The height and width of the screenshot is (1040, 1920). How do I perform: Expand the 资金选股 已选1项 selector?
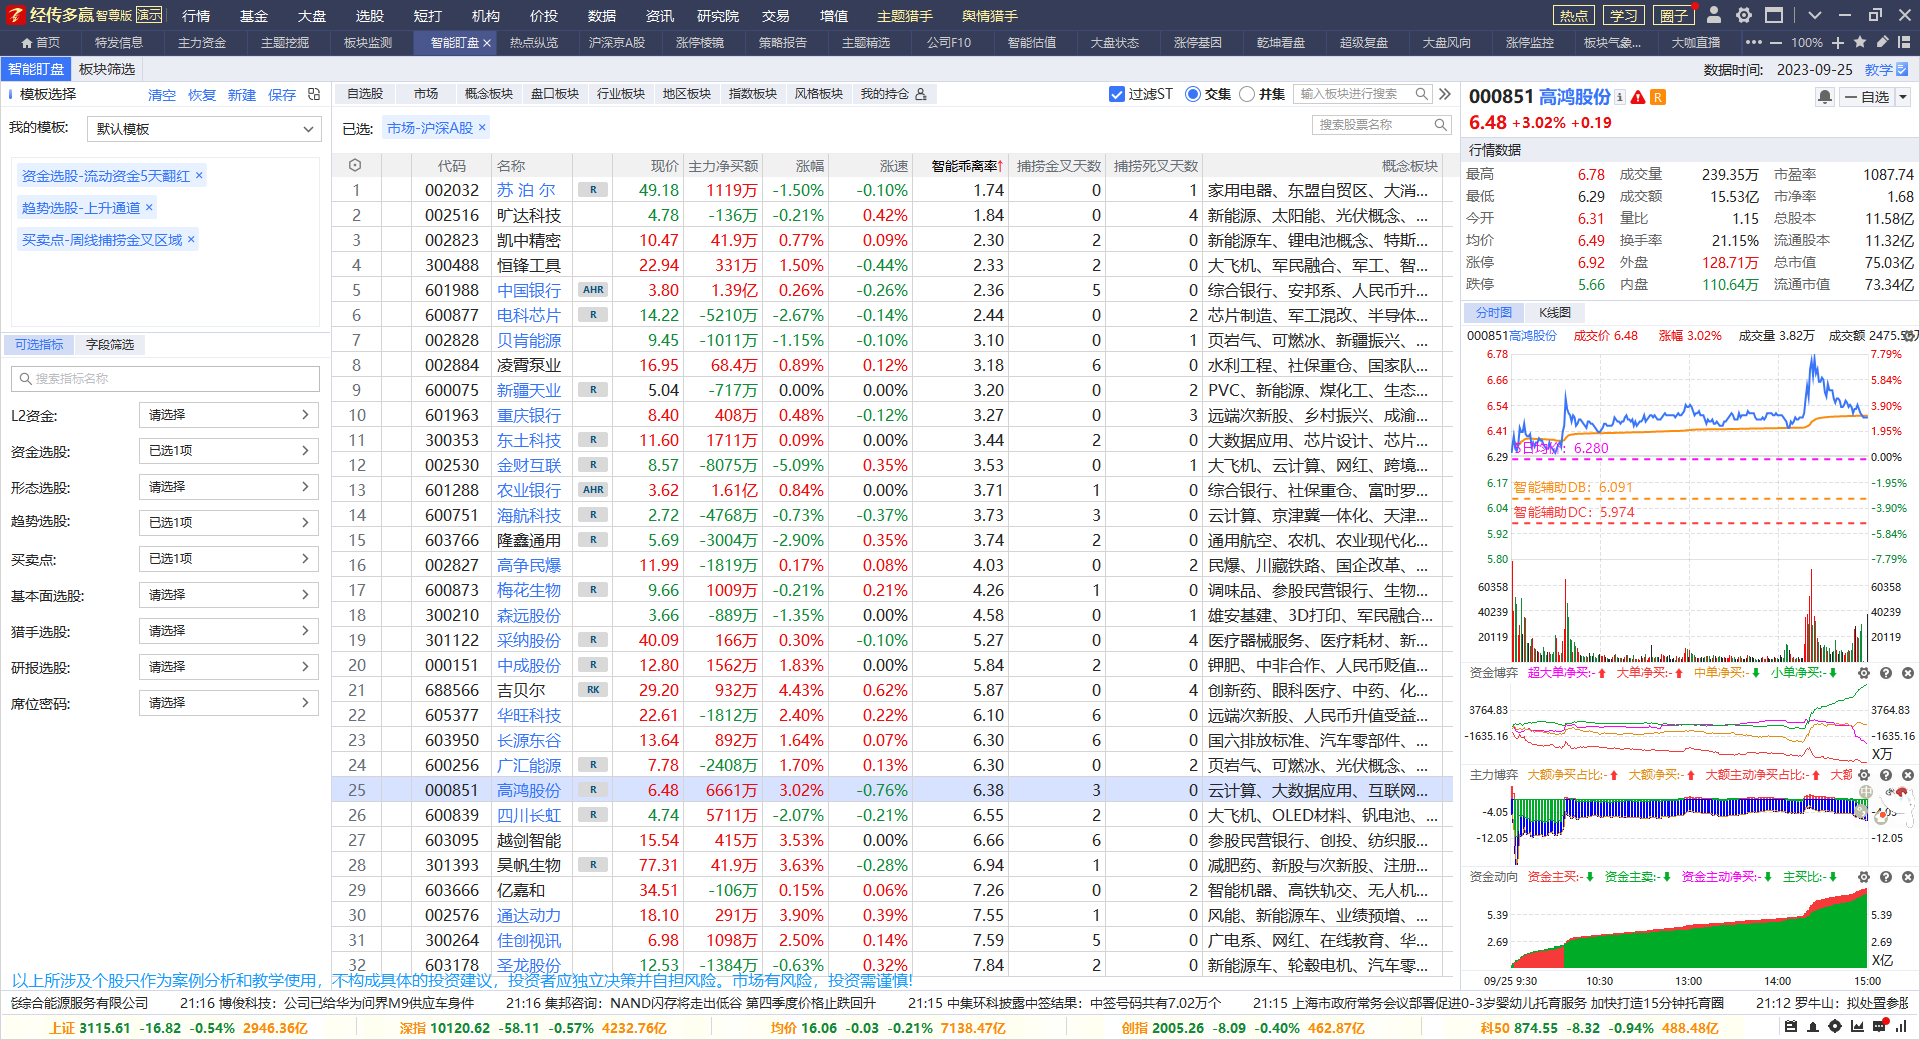click(x=228, y=451)
